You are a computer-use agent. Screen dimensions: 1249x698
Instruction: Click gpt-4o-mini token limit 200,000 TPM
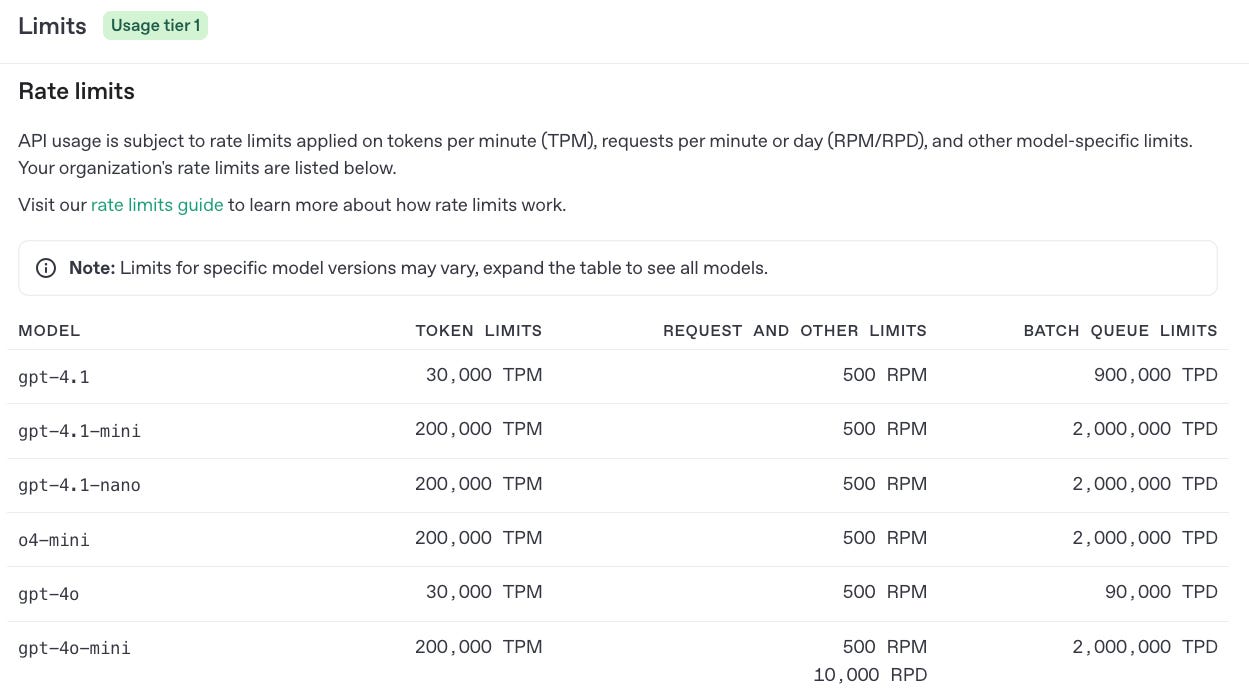pyautogui.click(x=479, y=647)
